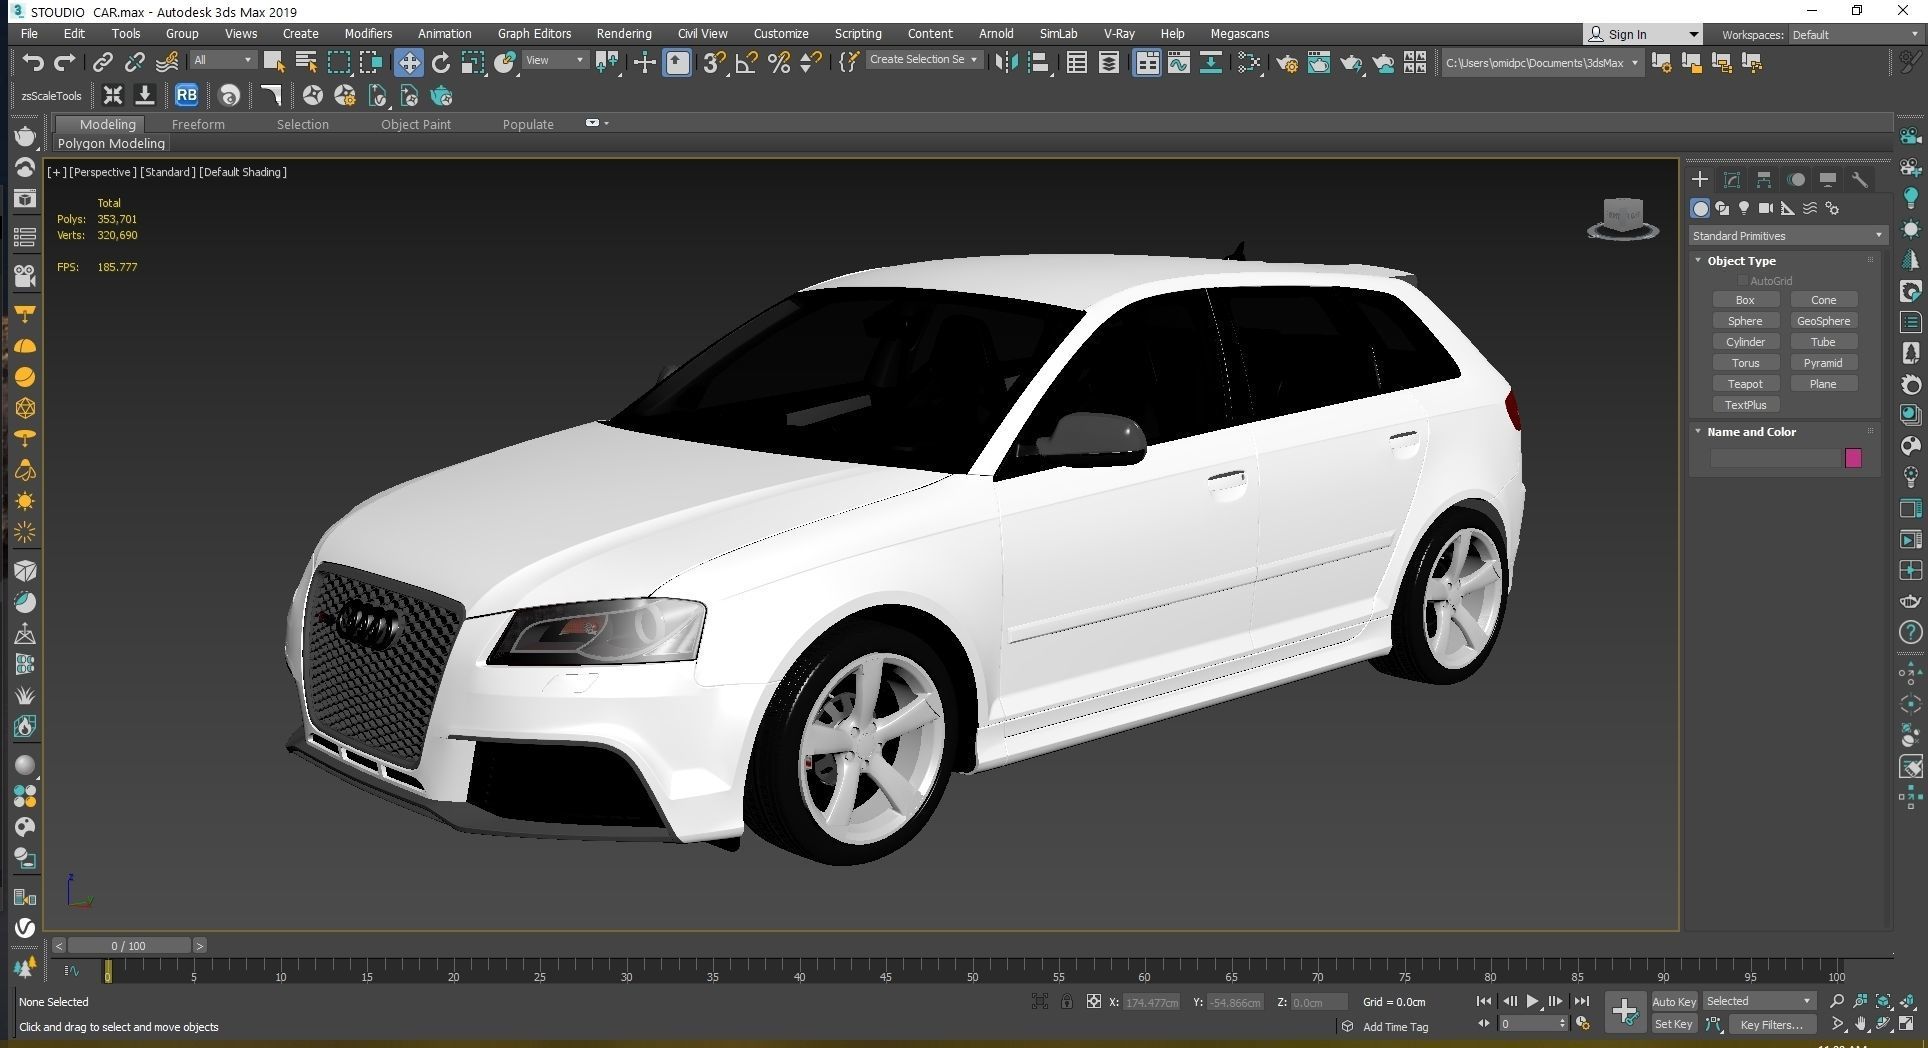Select the Cameras category icon
1928x1048 pixels.
1766,208
